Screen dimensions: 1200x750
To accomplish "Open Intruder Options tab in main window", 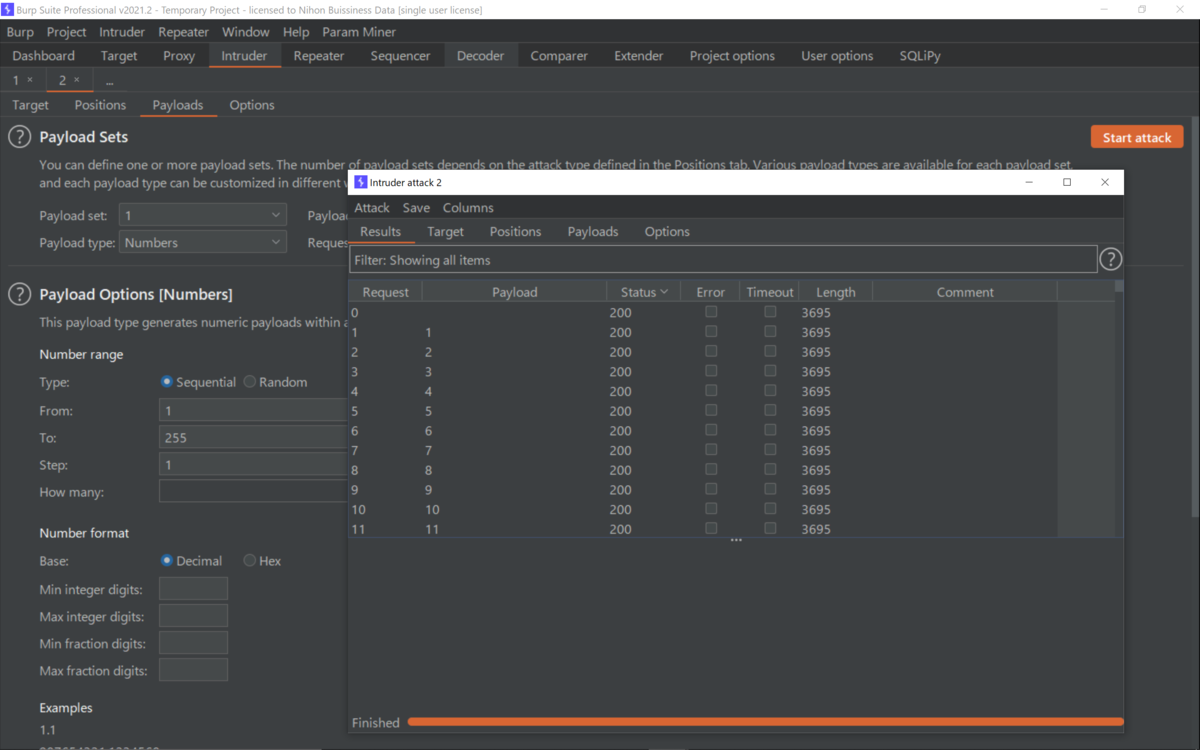I will pos(252,105).
